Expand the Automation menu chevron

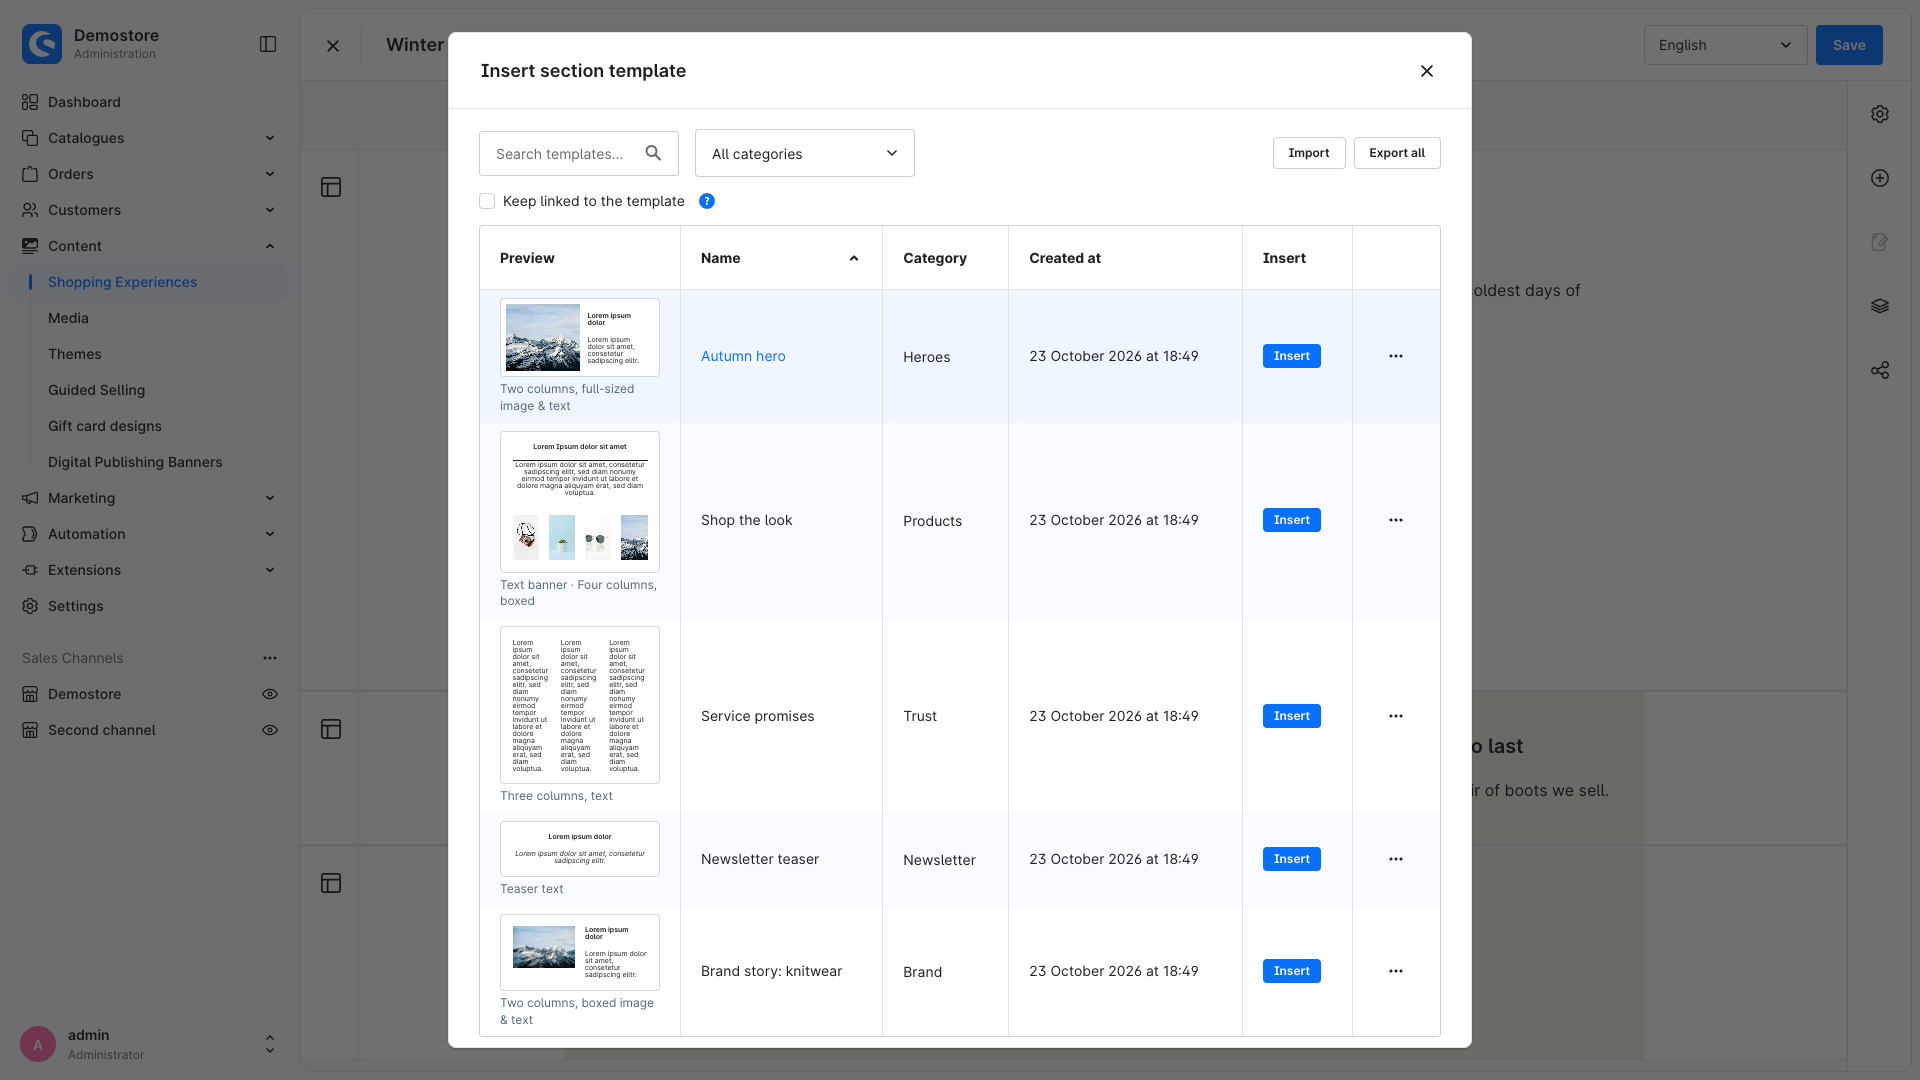270,534
